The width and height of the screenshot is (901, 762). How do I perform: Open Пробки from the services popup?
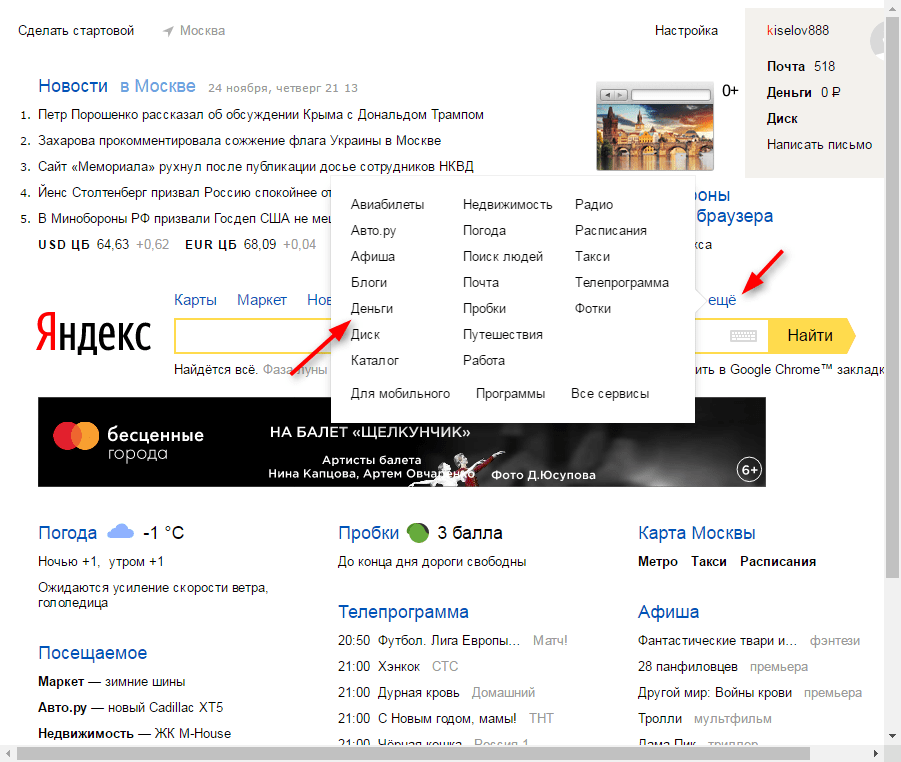(x=484, y=309)
